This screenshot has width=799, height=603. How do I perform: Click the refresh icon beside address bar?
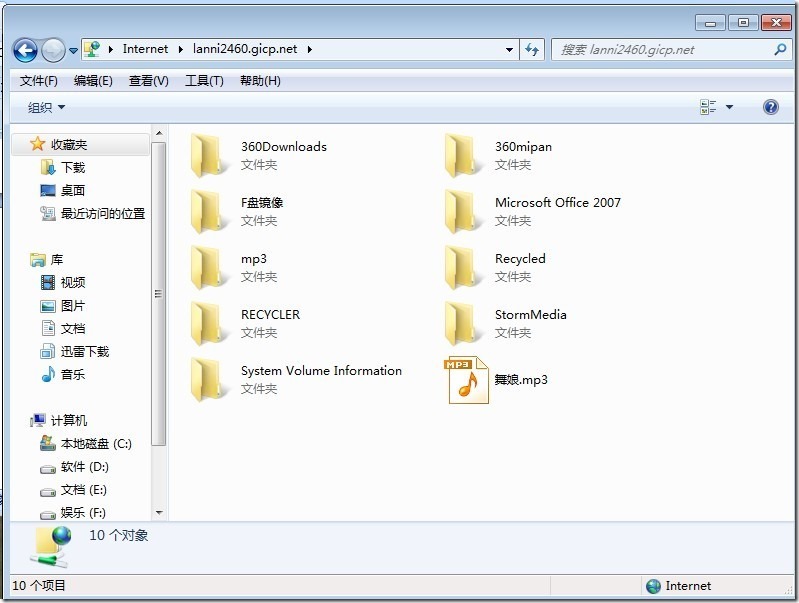[x=532, y=49]
